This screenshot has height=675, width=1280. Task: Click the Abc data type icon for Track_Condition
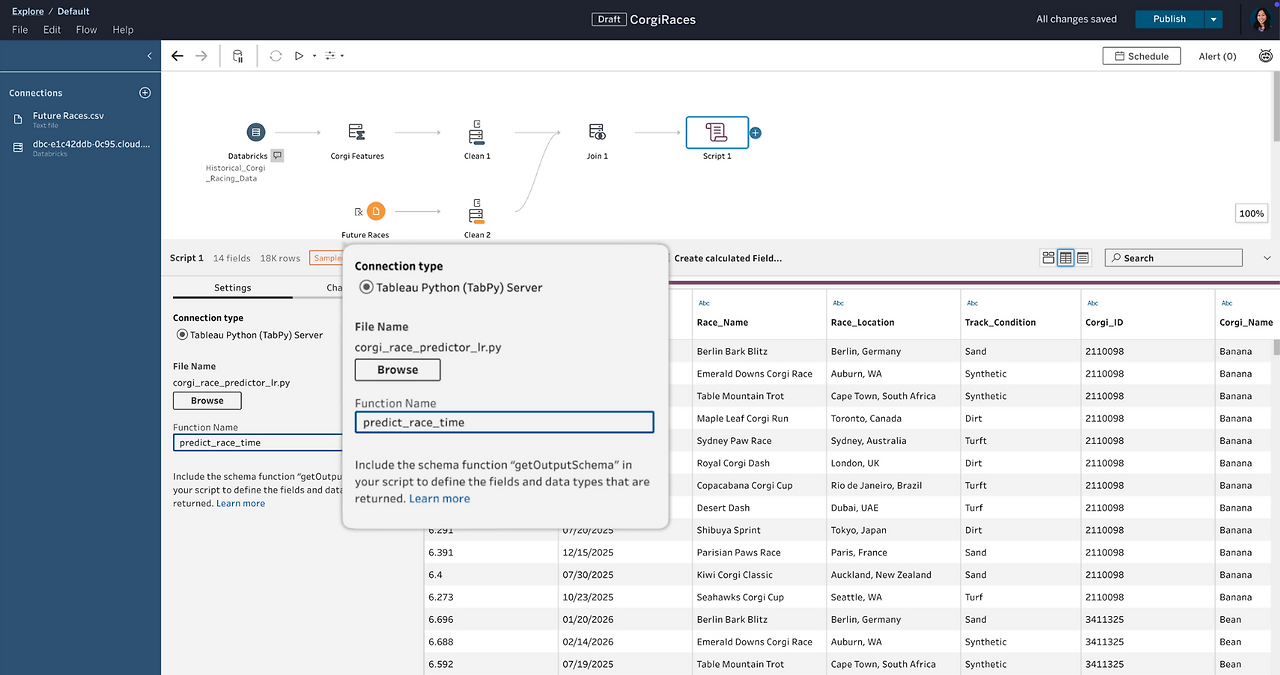(x=972, y=302)
